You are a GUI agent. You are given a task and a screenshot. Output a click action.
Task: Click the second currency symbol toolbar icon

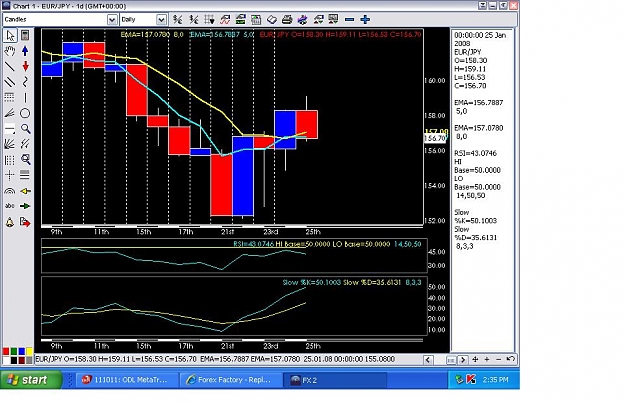[x=193, y=19]
